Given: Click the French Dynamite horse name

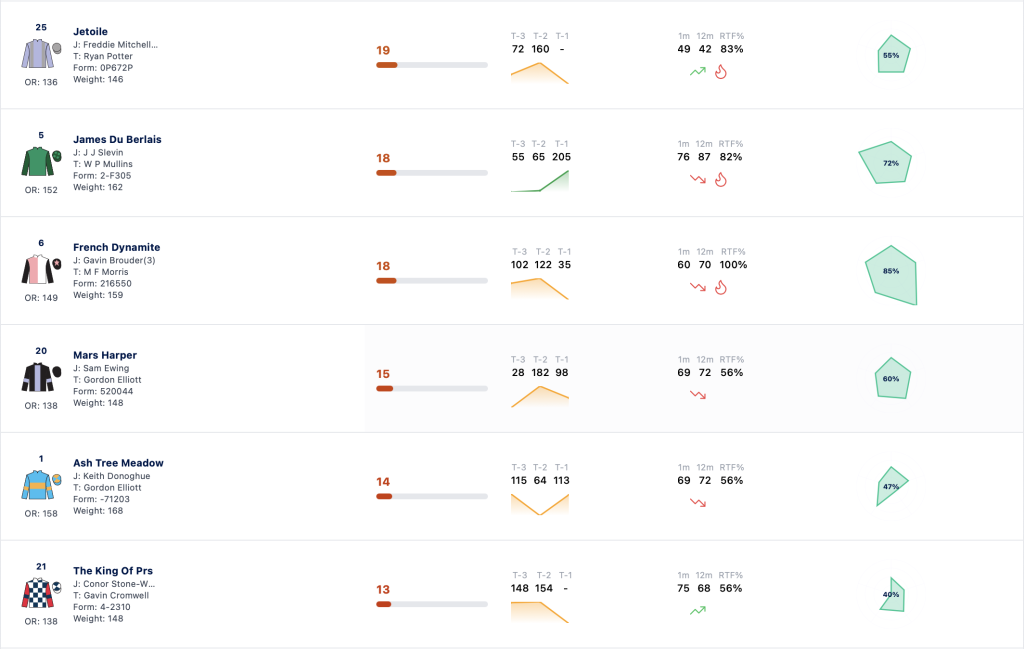Looking at the screenshot, I should [116, 247].
